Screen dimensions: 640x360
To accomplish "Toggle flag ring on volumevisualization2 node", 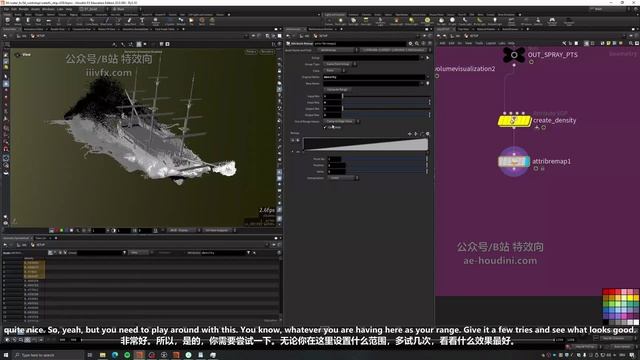I will pyautogui.click(x=437, y=76).
